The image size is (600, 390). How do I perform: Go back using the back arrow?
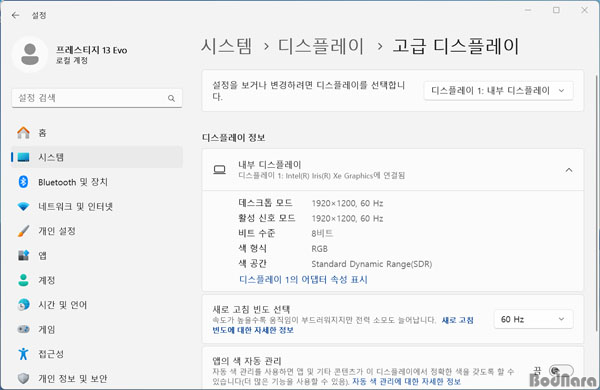coord(15,15)
